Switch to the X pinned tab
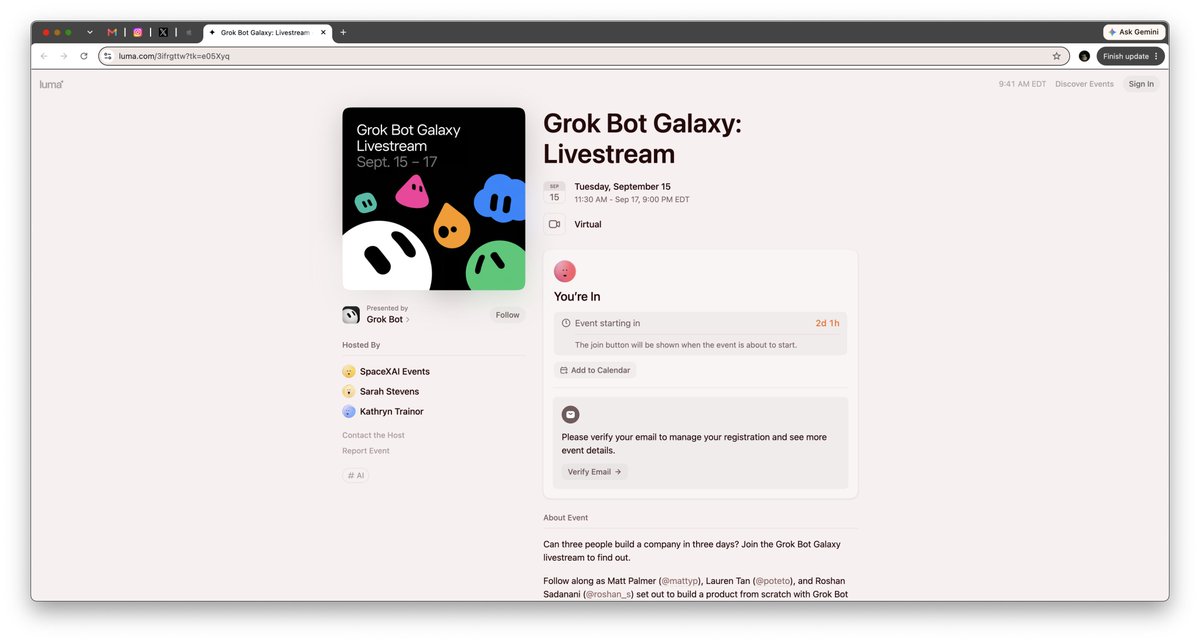 click(163, 32)
